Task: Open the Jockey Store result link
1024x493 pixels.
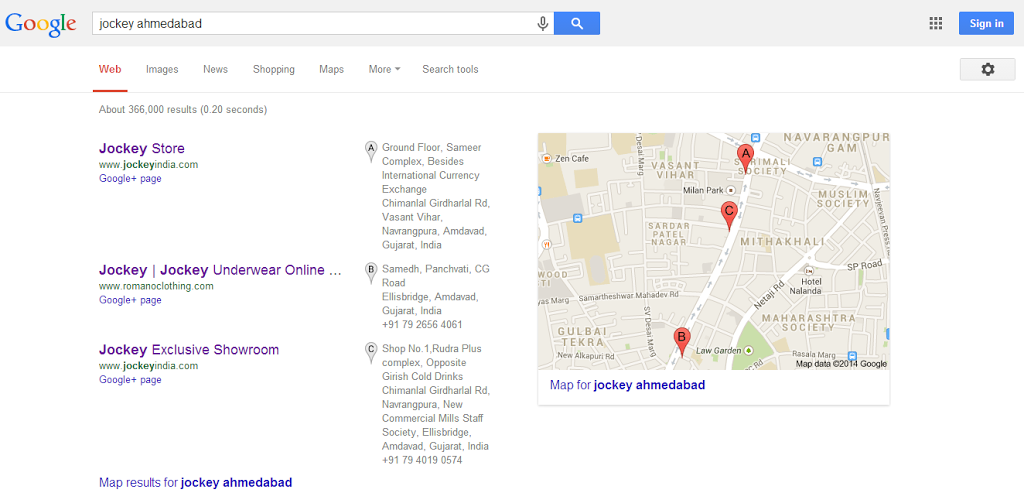Action: 141,149
